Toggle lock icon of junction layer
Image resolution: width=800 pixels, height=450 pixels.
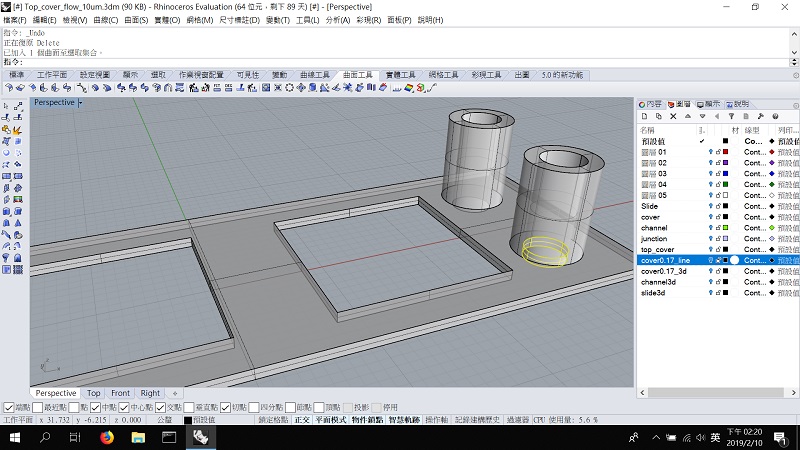(718, 238)
